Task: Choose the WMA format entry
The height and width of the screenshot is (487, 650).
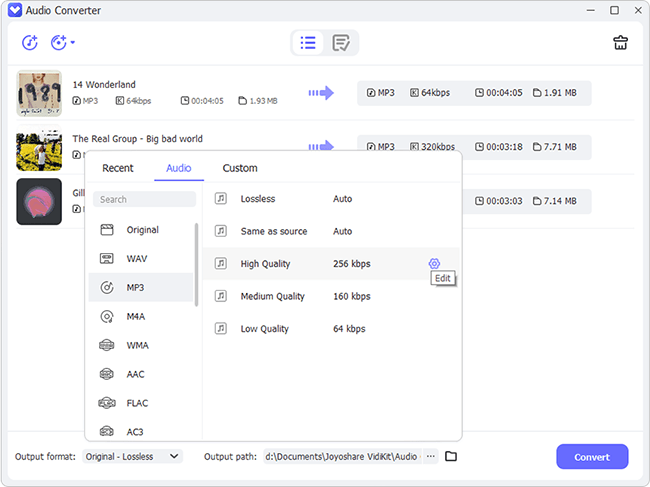Action: (141, 345)
